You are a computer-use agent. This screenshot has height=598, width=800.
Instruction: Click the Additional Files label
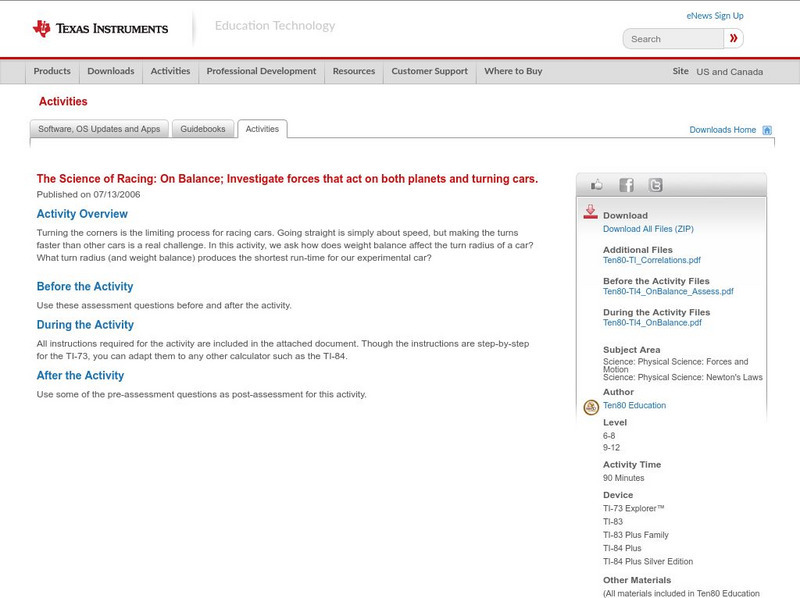[x=638, y=250]
